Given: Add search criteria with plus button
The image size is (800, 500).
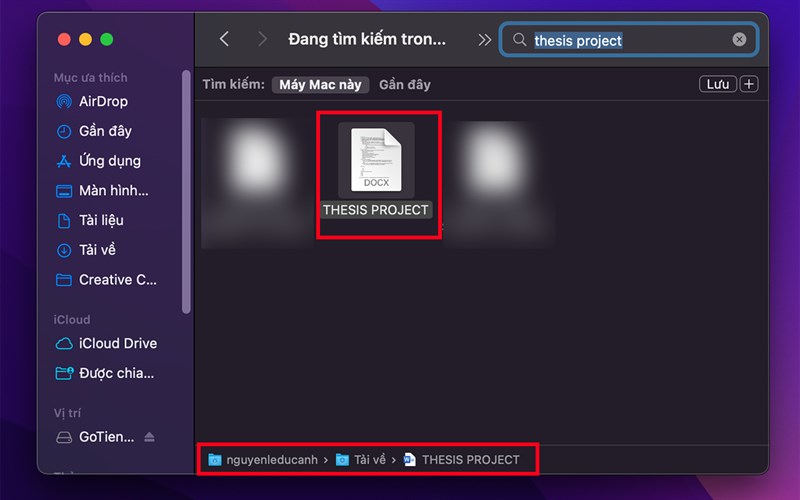Looking at the screenshot, I should click(x=749, y=84).
